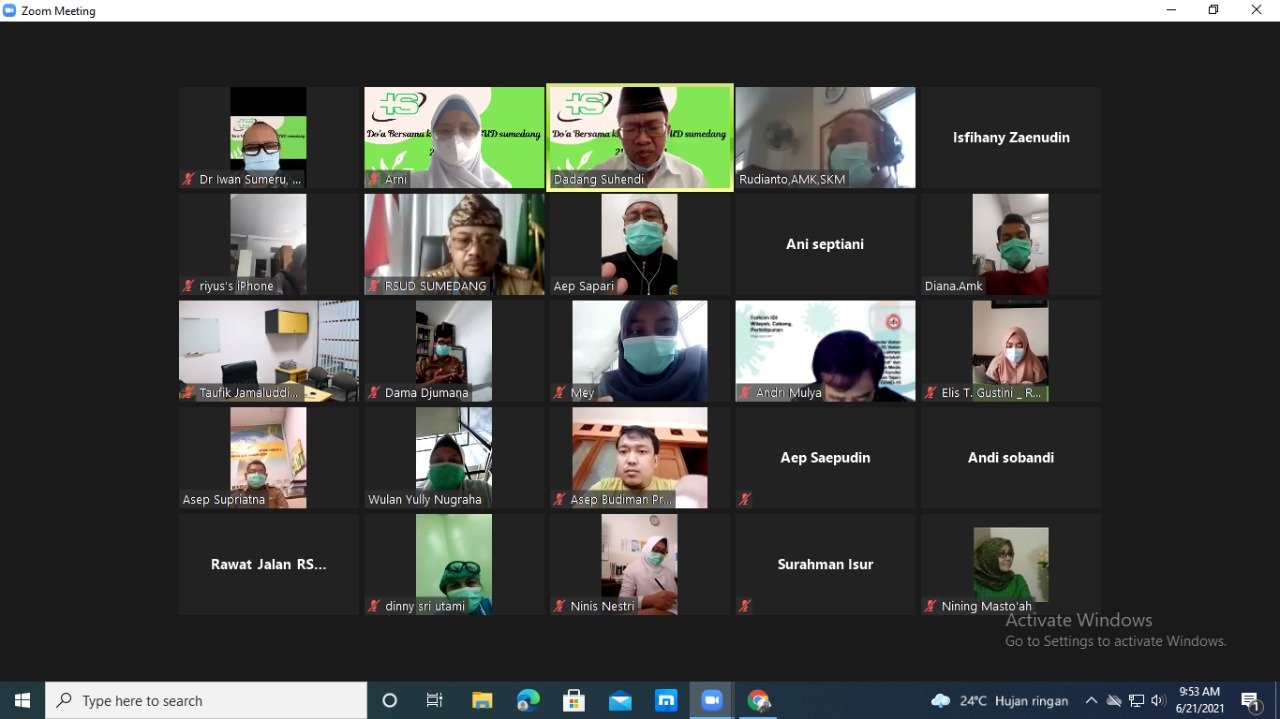This screenshot has width=1280, height=719.
Task: Open the notification center icon
Action: [x=1250, y=701]
